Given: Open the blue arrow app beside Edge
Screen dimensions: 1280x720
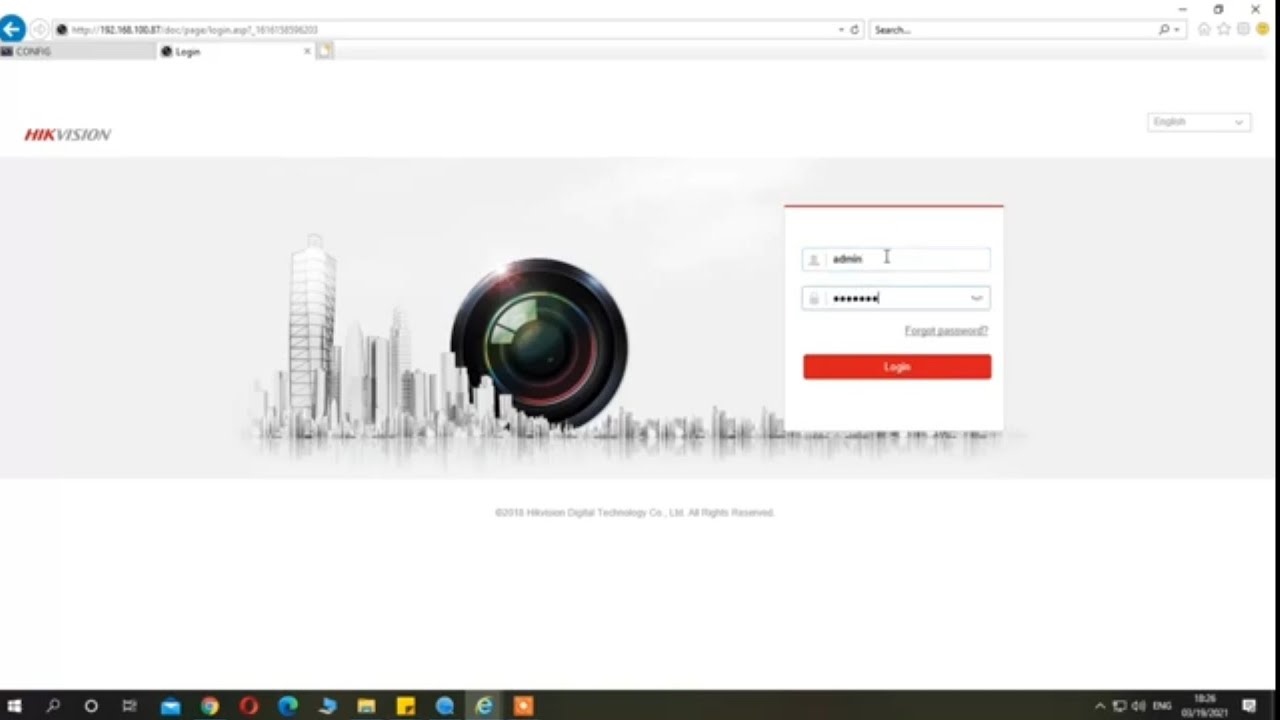Looking at the screenshot, I should 327,706.
